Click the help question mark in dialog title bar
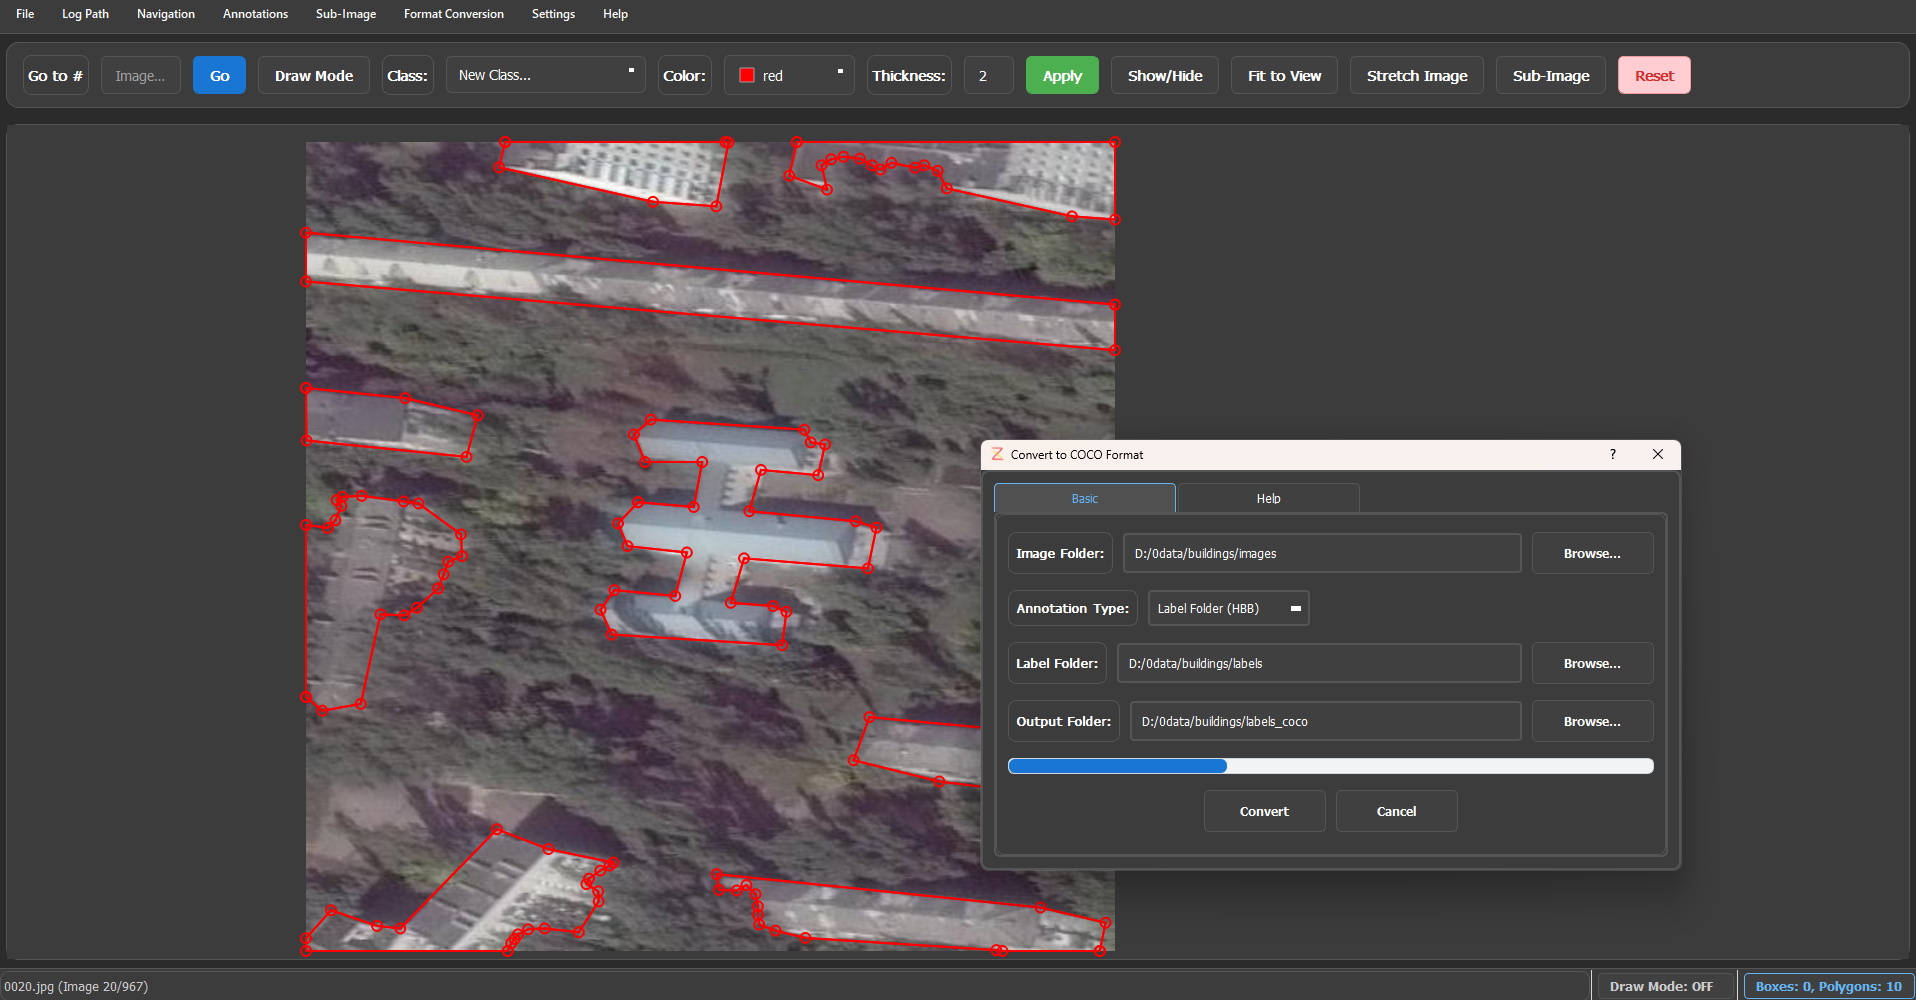Screen dimensions: 1916x1000 click(1612, 454)
